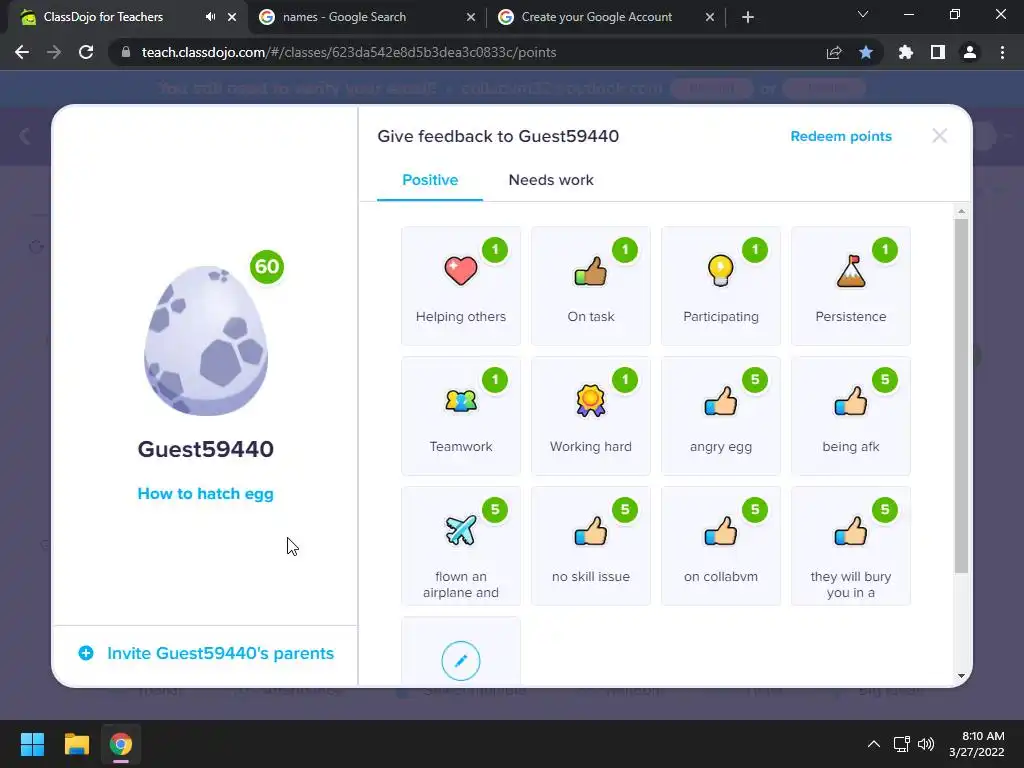The width and height of the screenshot is (1024, 768).
Task: Invite Guest59440's parents
Action: (220, 653)
